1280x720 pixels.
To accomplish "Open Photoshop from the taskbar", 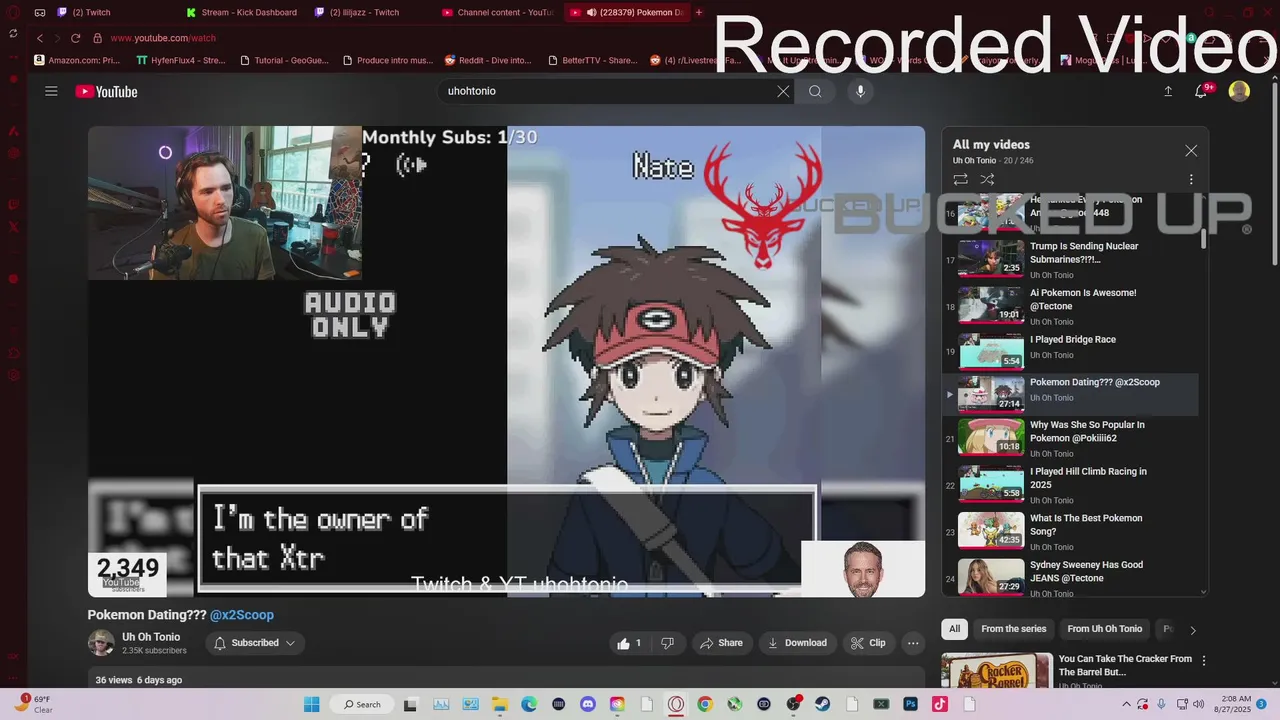I will 911,704.
